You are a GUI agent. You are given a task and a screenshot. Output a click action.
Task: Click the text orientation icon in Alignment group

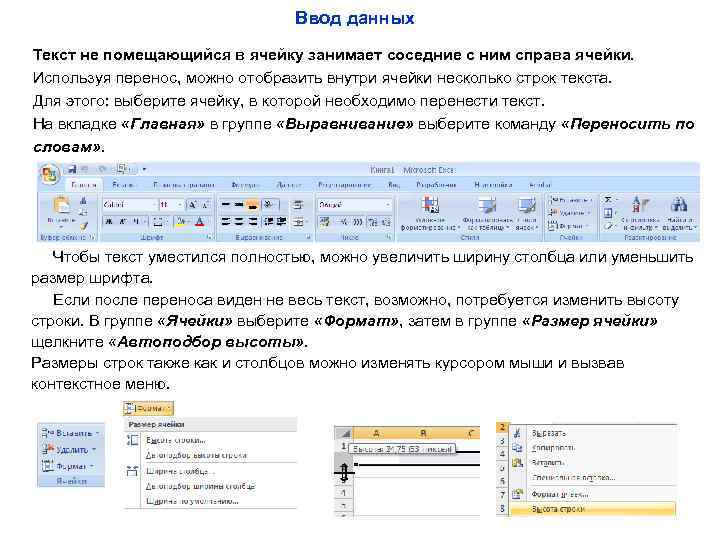coord(270,204)
